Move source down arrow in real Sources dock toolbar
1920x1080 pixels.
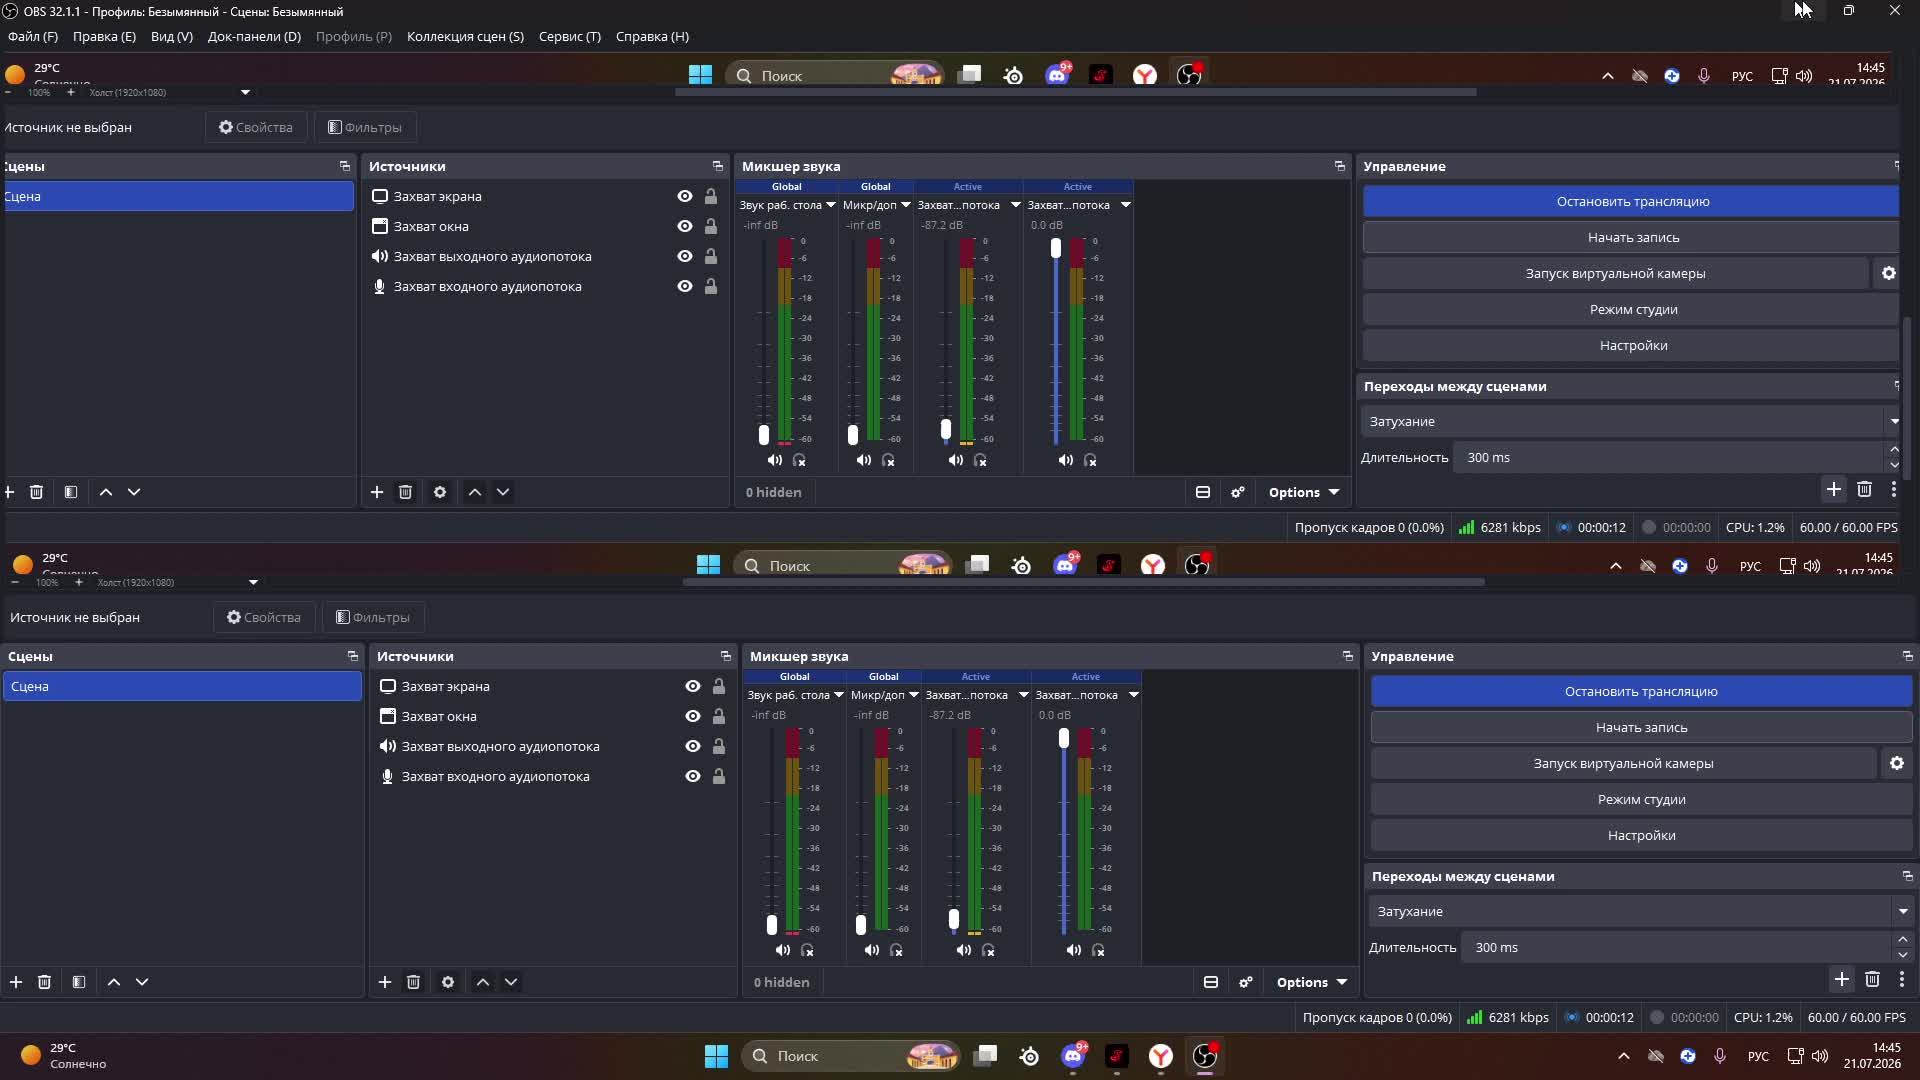pyautogui.click(x=511, y=982)
